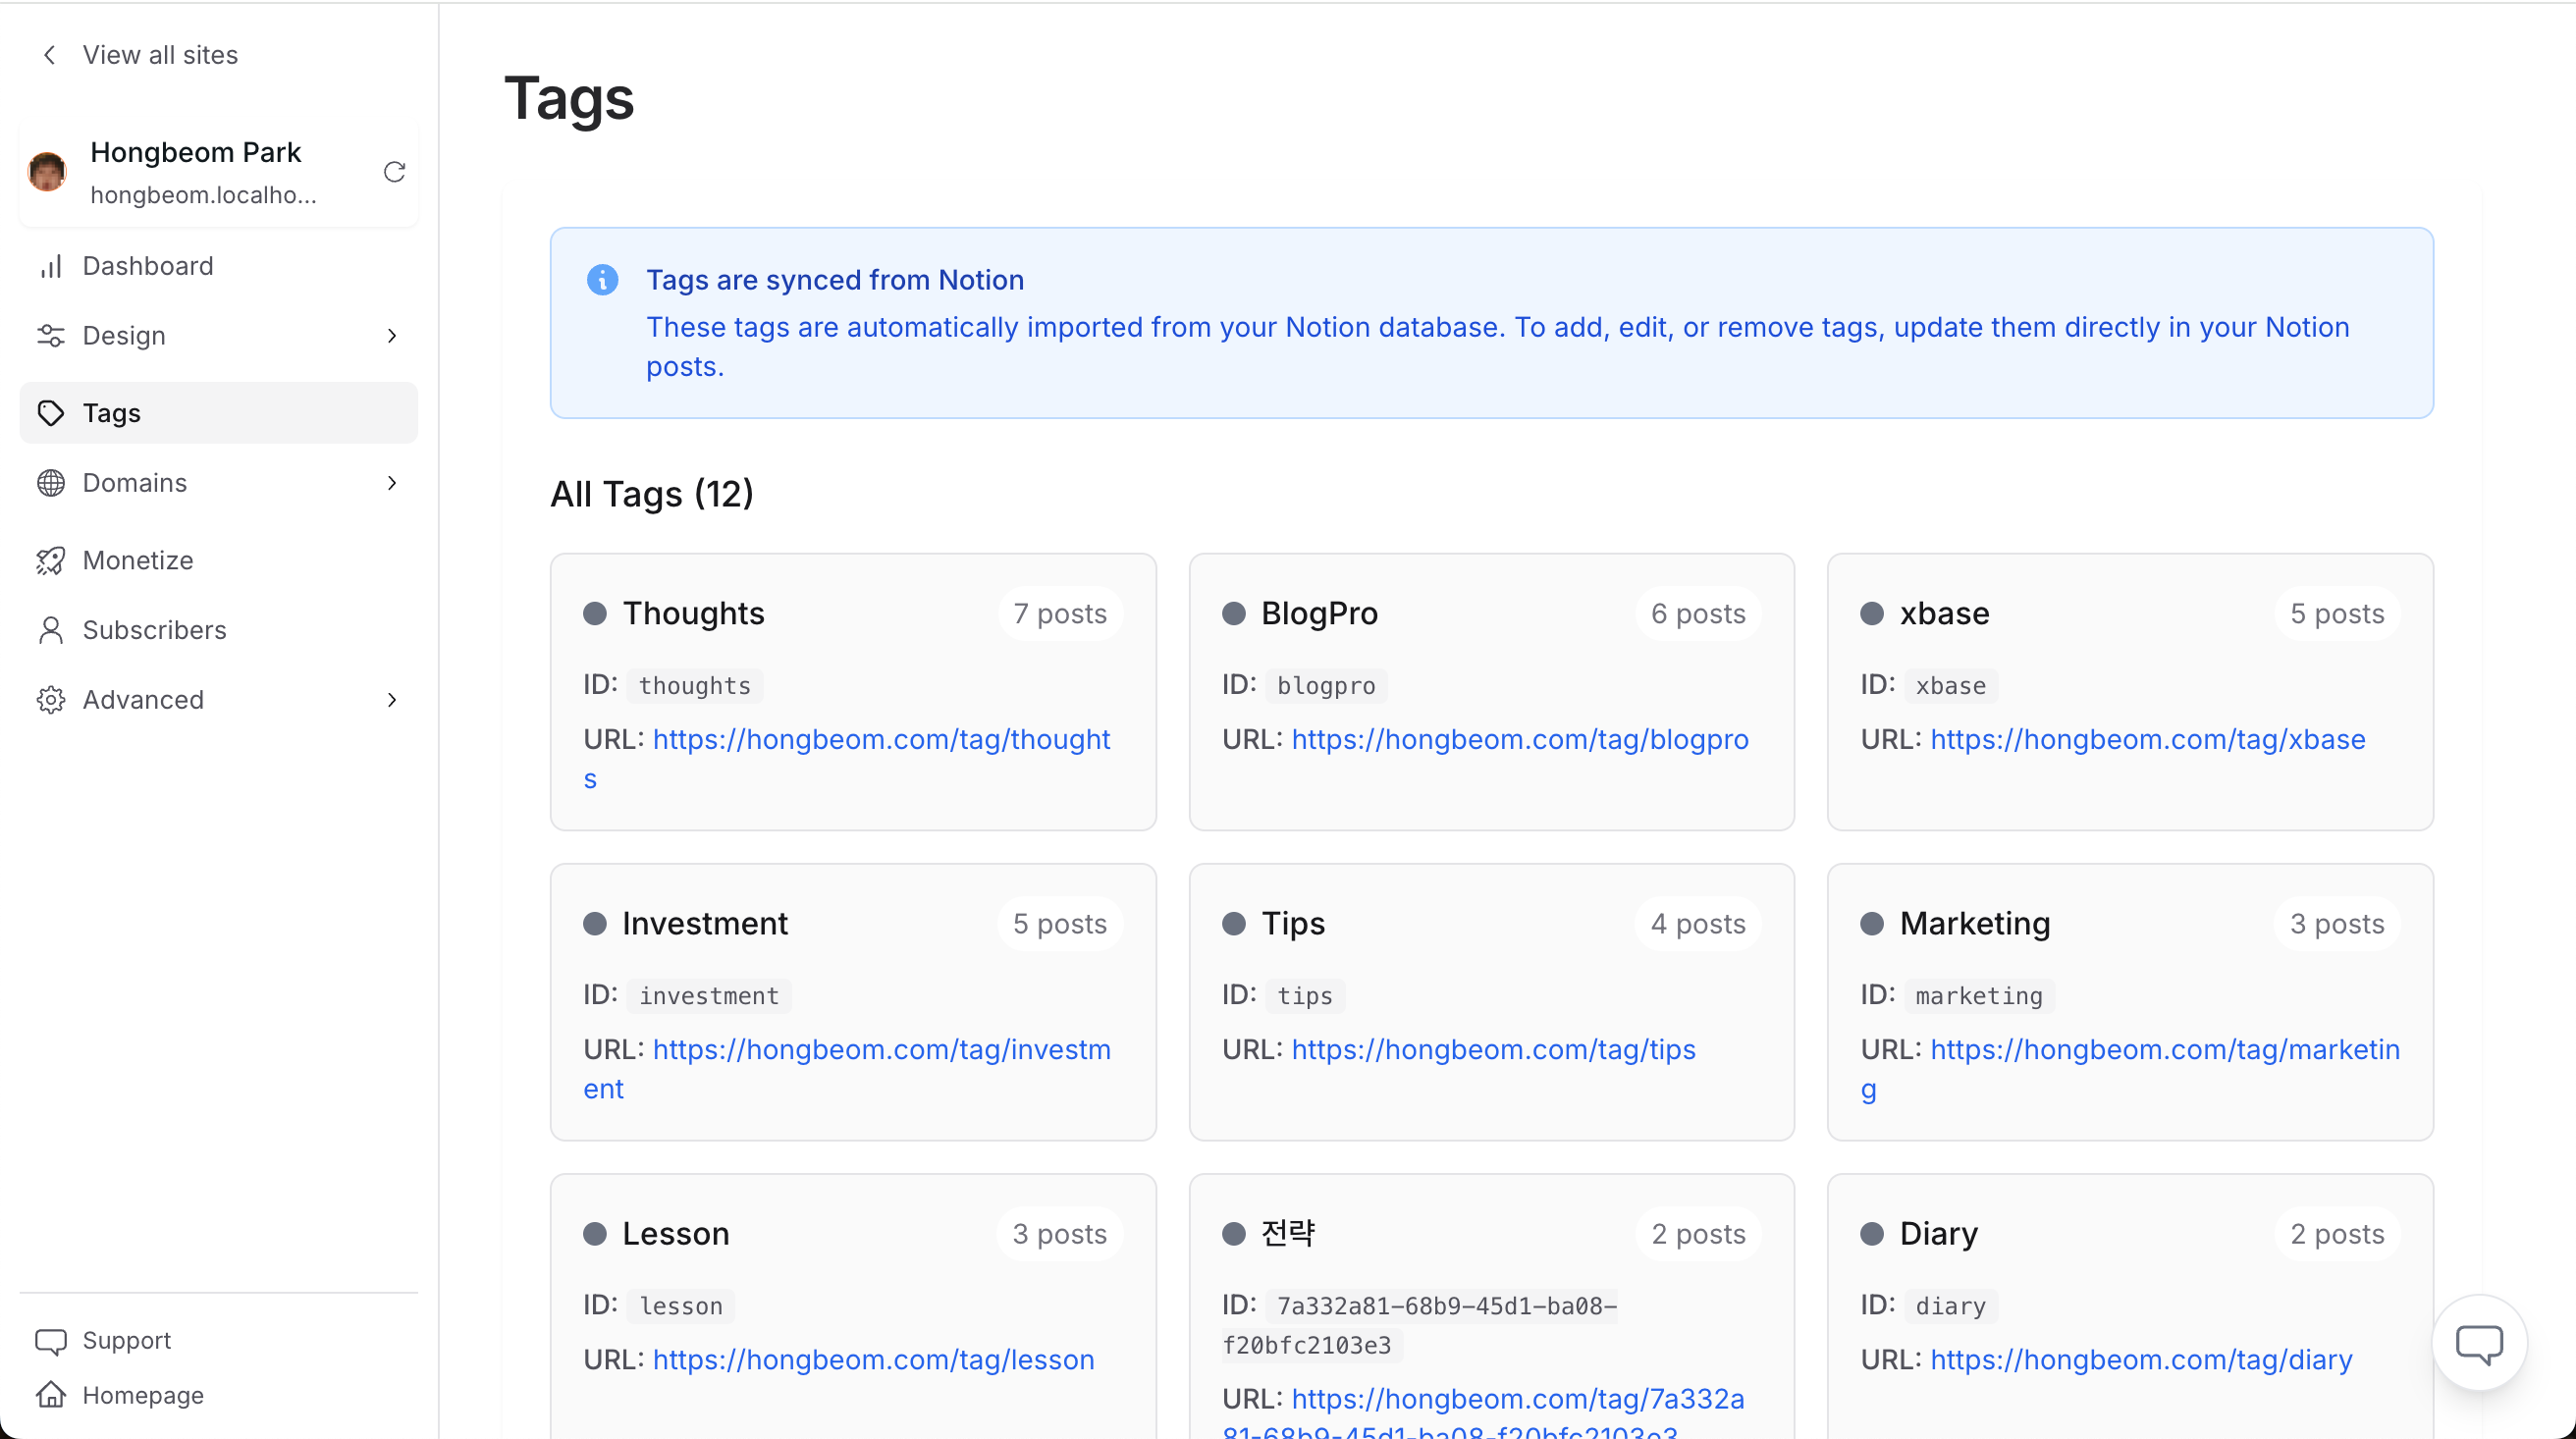Click the Monetize rocket icon
The image size is (2576, 1439).
click(x=51, y=561)
